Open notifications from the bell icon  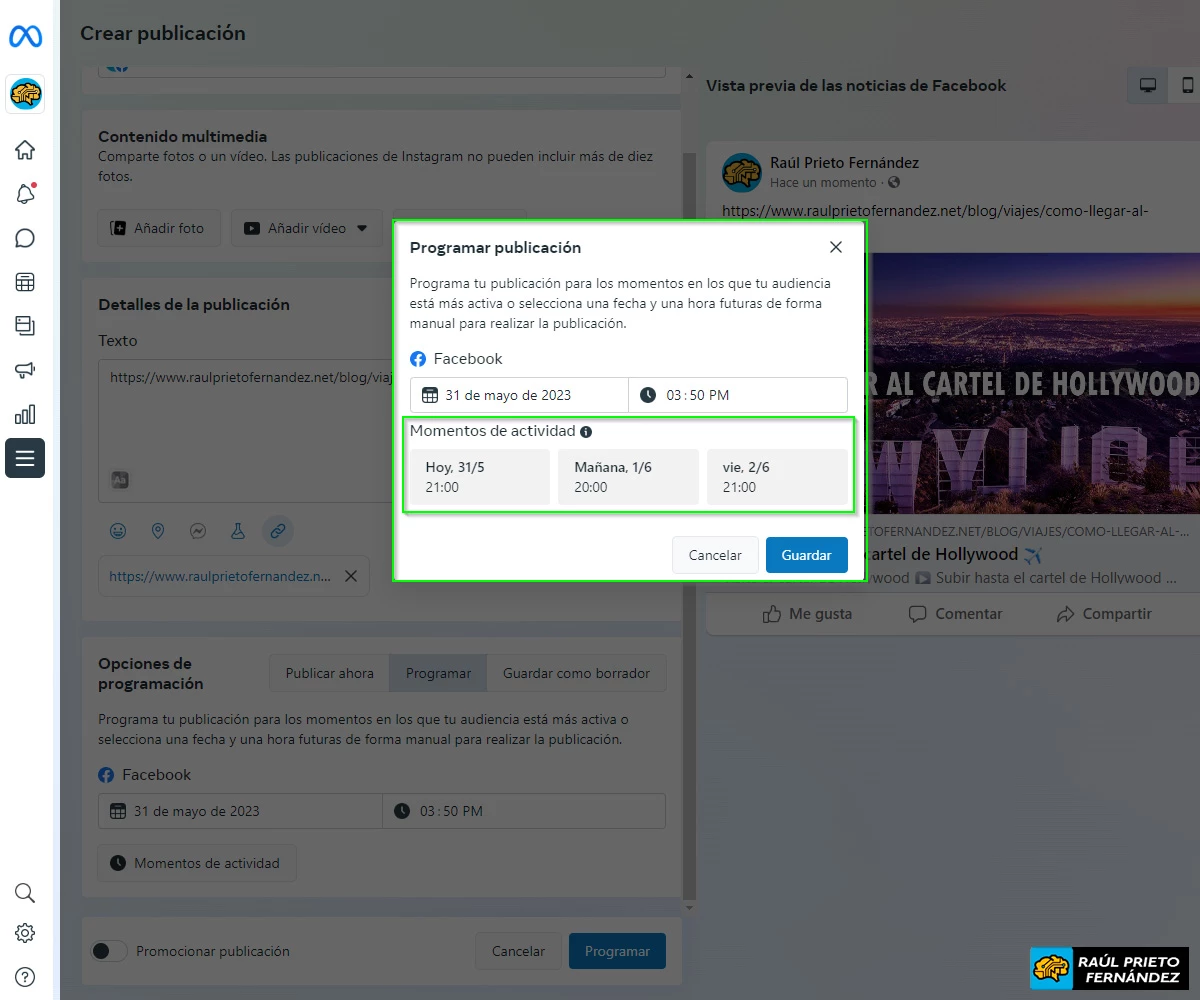[x=25, y=192]
